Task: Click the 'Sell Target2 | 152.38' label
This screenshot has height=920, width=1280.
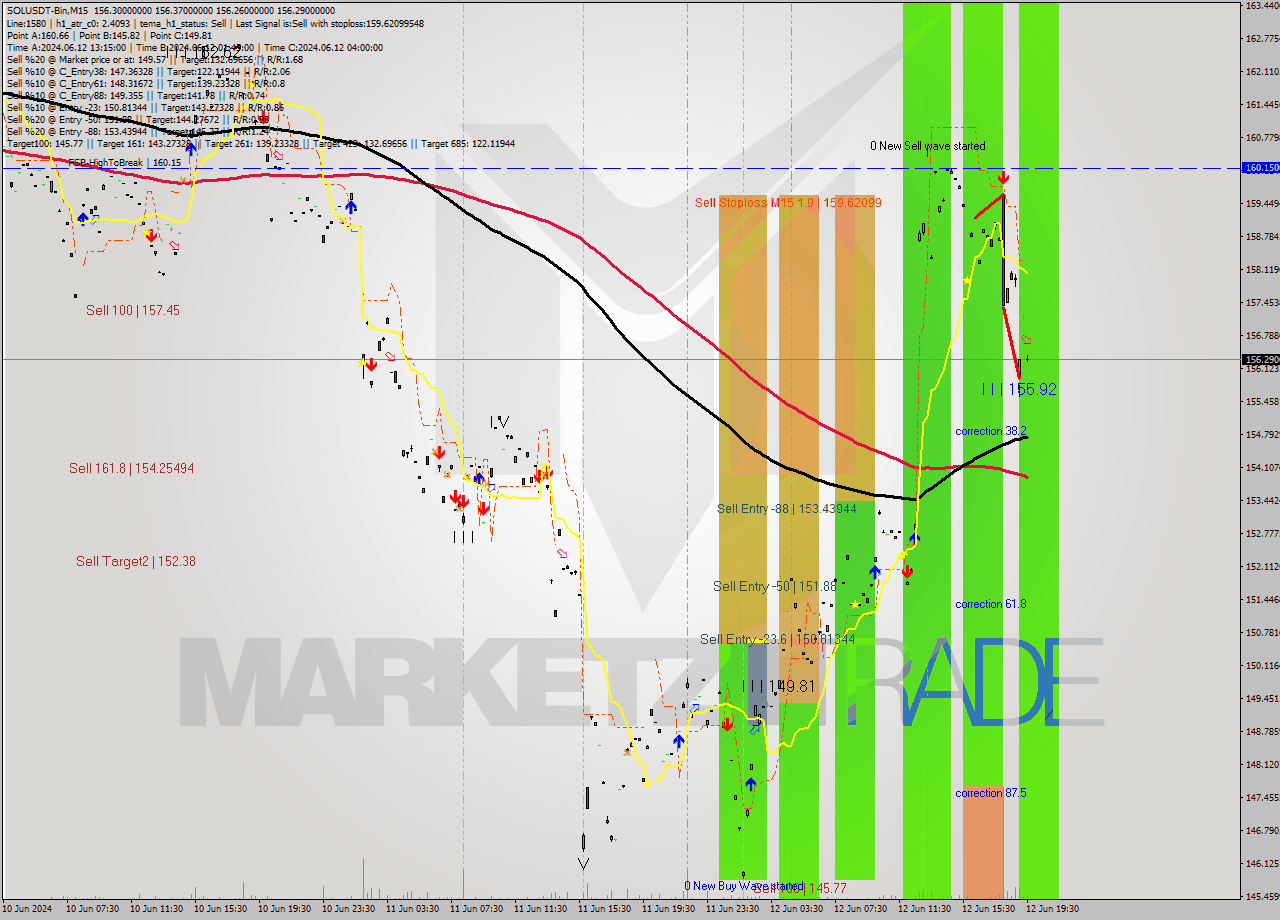Action: (136, 561)
